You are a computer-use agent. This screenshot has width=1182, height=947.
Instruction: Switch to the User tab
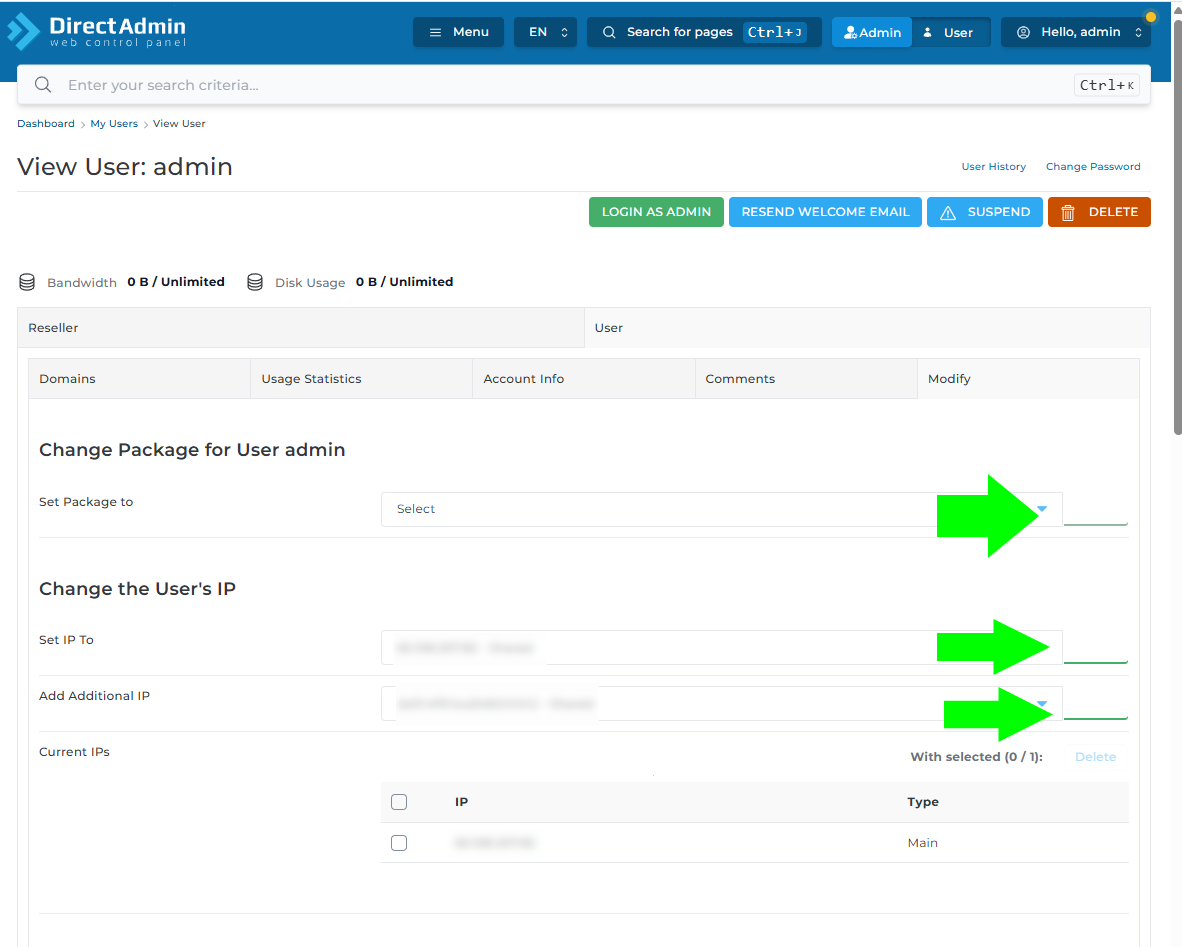tap(867, 328)
